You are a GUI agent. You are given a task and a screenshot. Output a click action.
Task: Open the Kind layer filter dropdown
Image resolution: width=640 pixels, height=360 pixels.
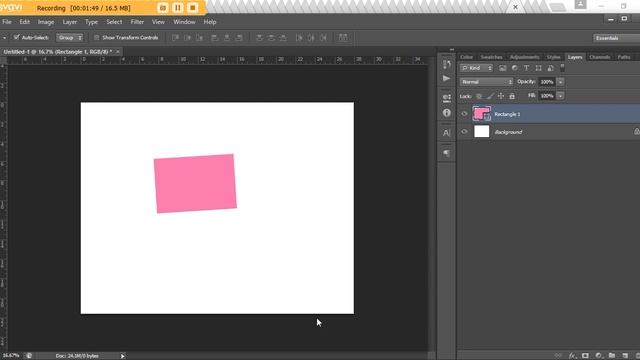(477, 68)
